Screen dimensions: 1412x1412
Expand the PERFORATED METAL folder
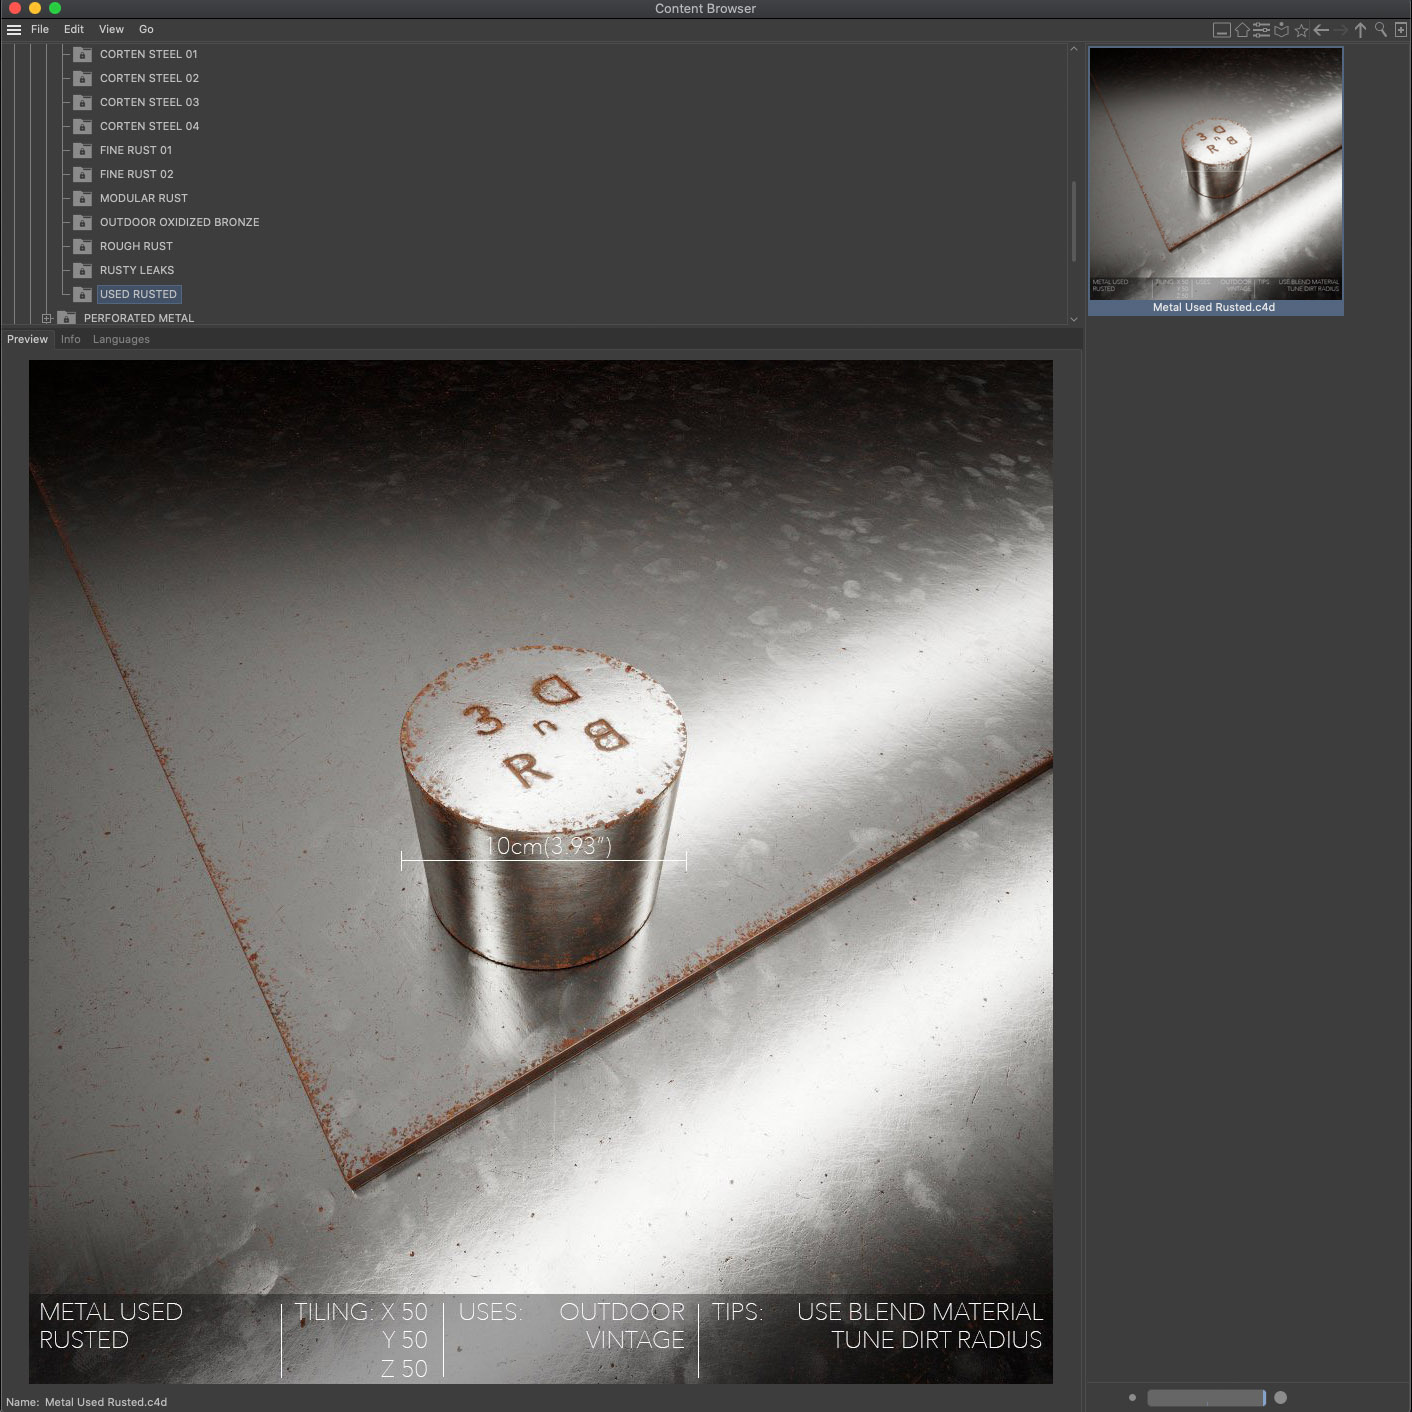tap(46, 318)
